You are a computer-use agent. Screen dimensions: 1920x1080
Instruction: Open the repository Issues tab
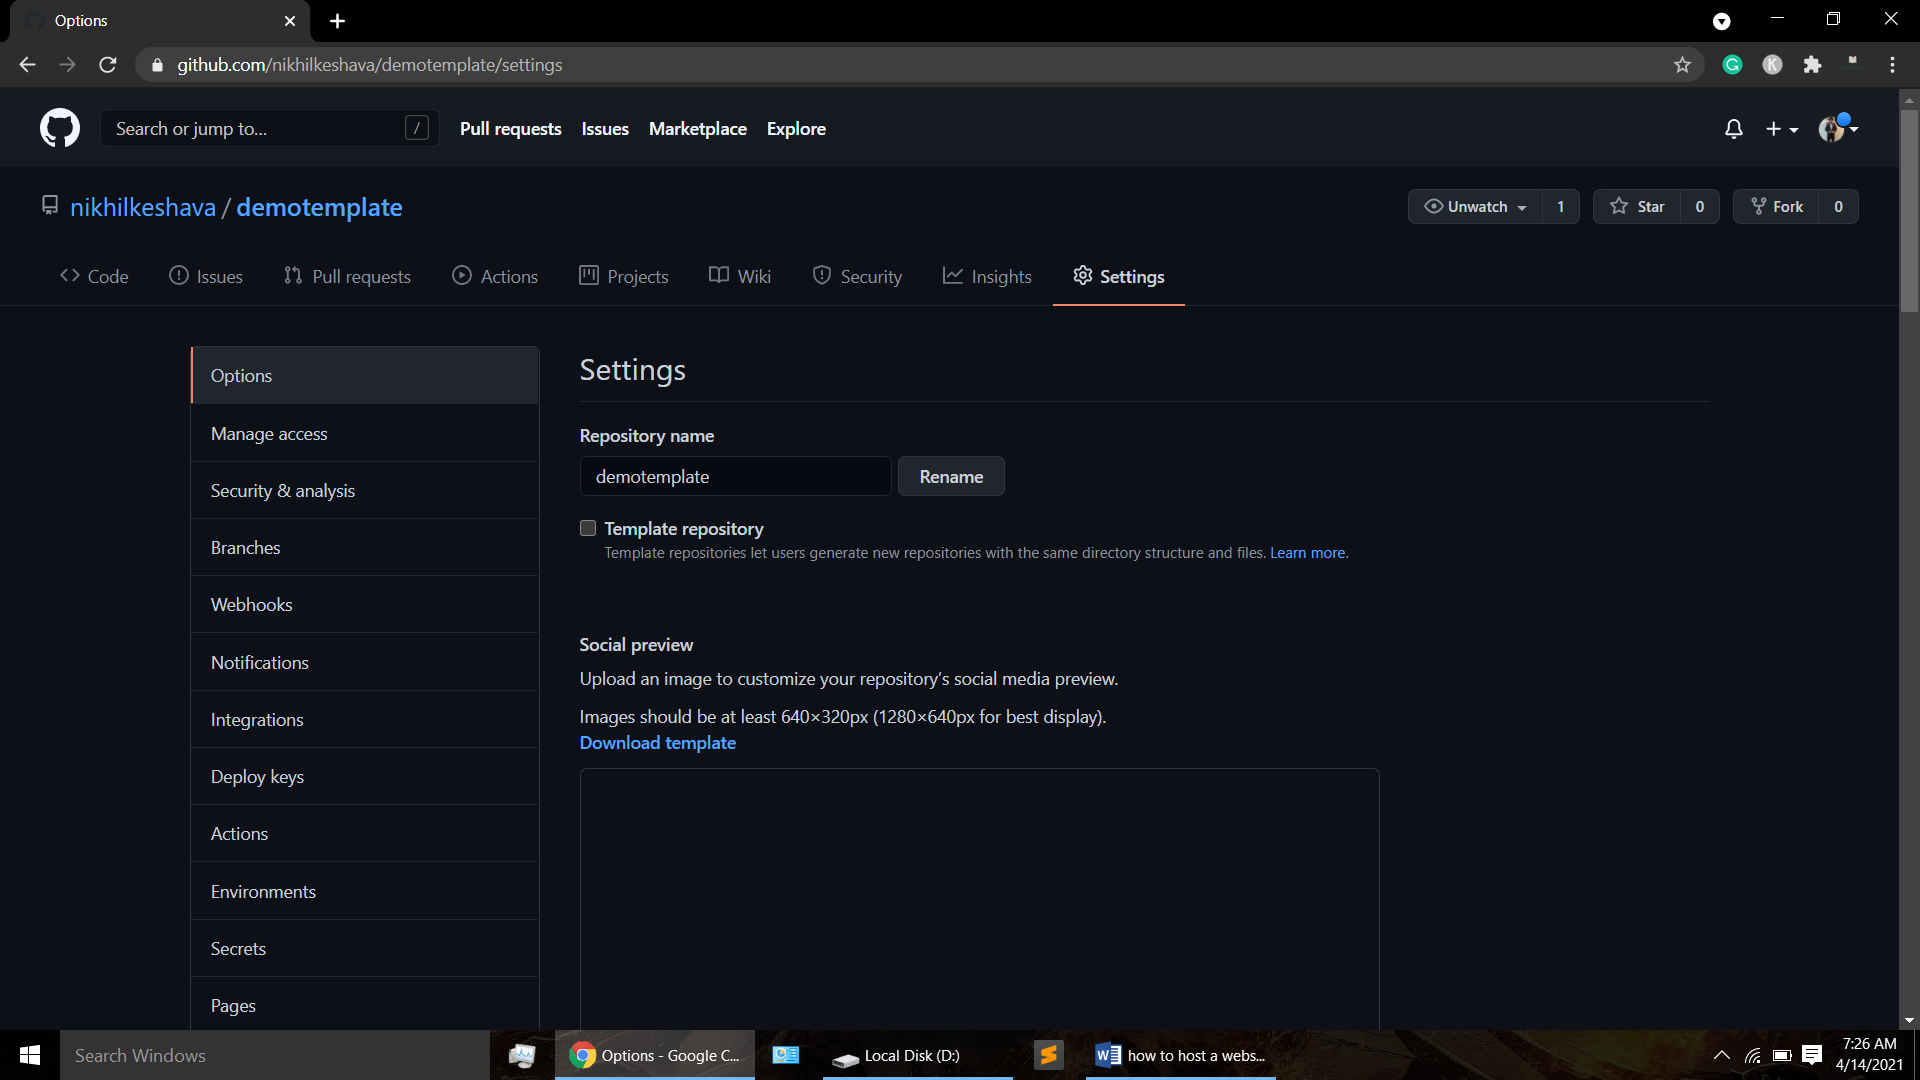pos(206,276)
